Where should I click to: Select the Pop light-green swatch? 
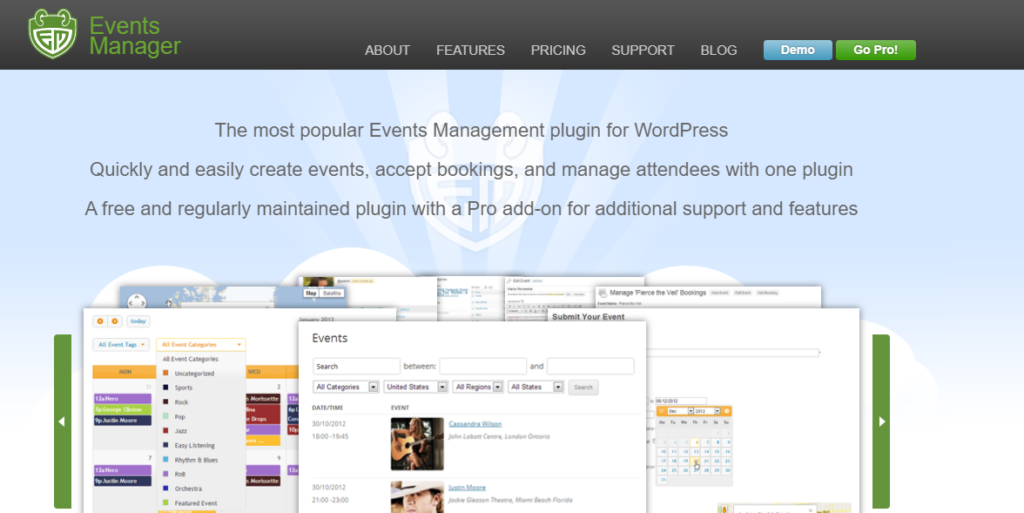pyautogui.click(x=165, y=416)
